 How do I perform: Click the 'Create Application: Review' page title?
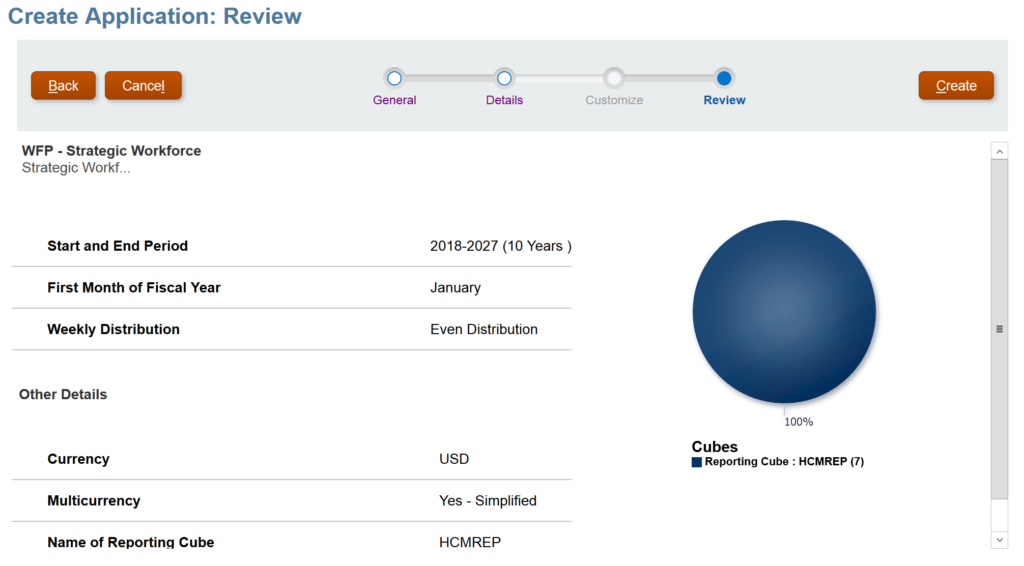pyautogui.click(x=155, y=16)
